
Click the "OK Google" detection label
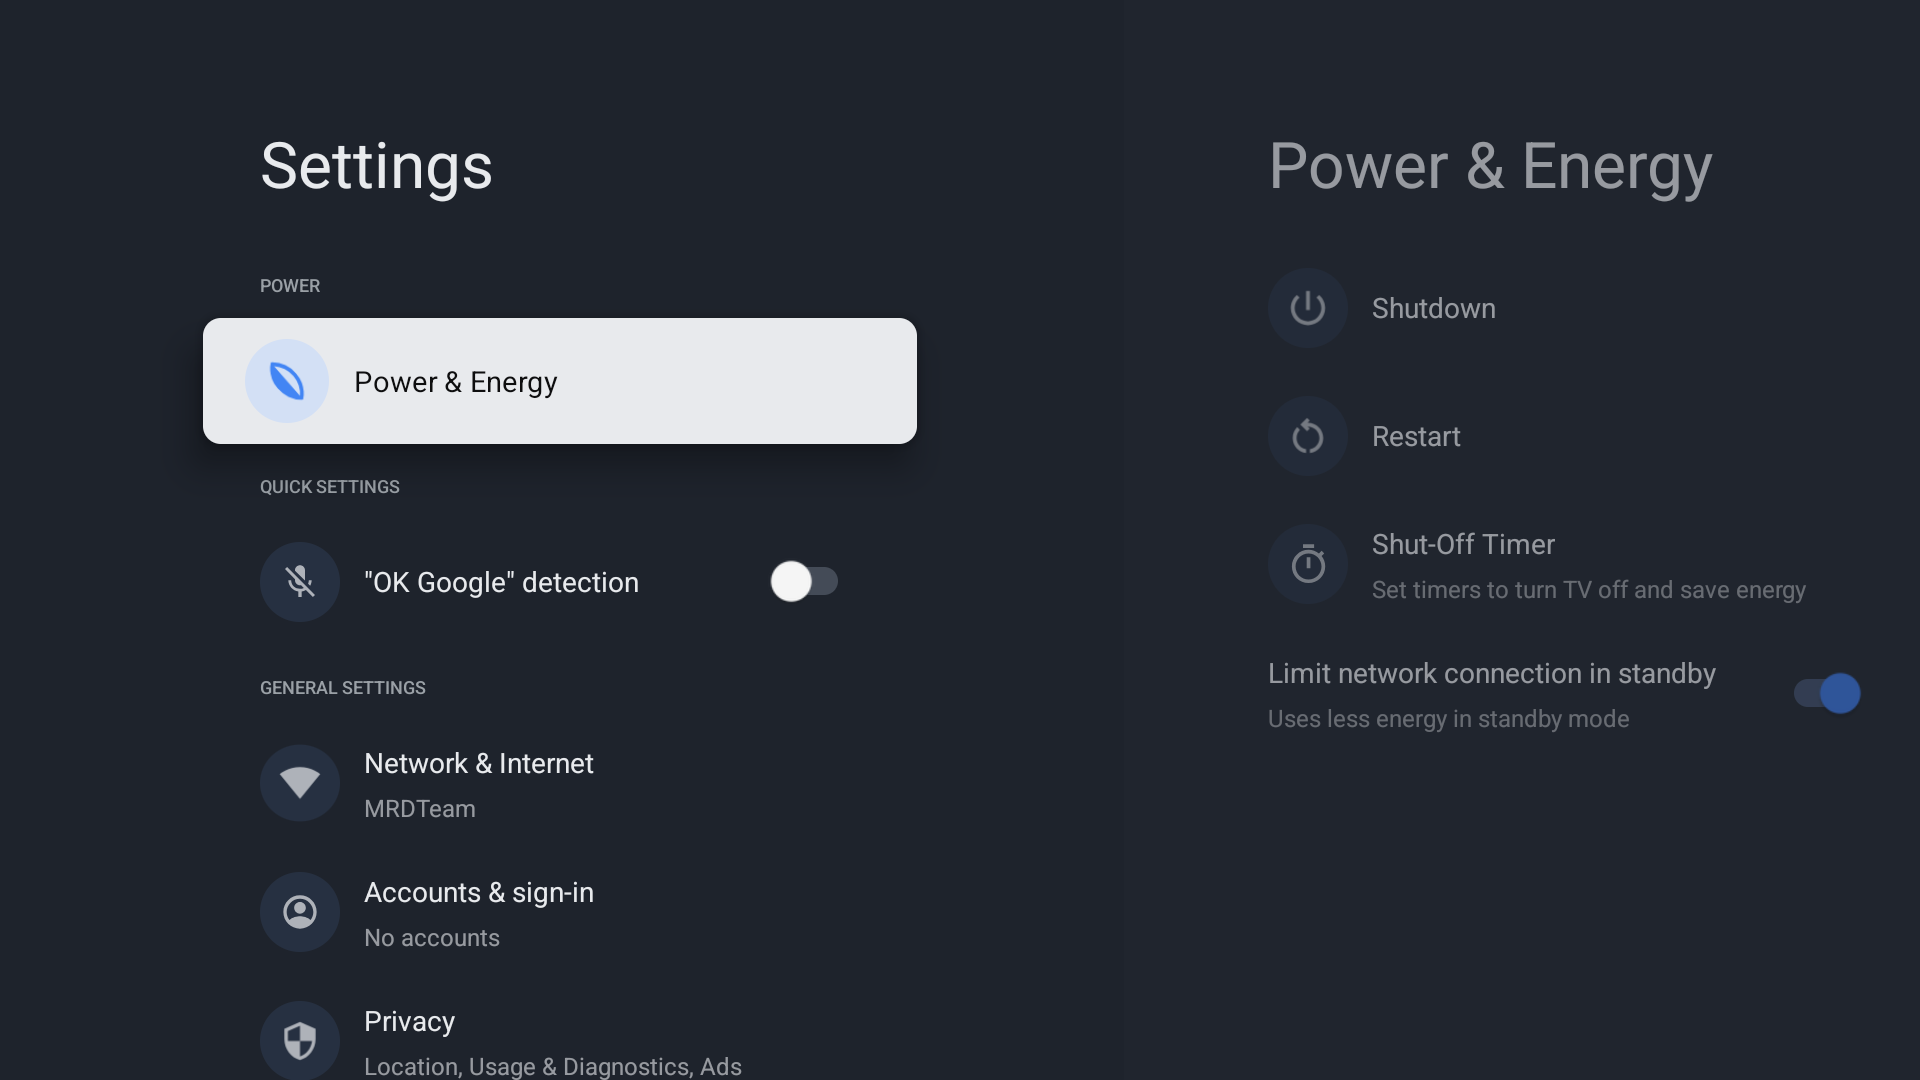(x=501, y=583)
